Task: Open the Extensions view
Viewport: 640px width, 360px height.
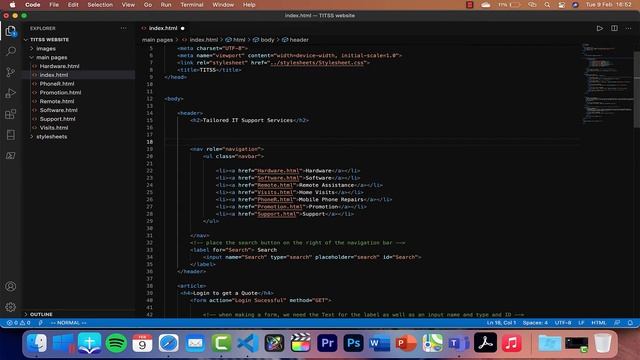Action: (x=11, y=114)
